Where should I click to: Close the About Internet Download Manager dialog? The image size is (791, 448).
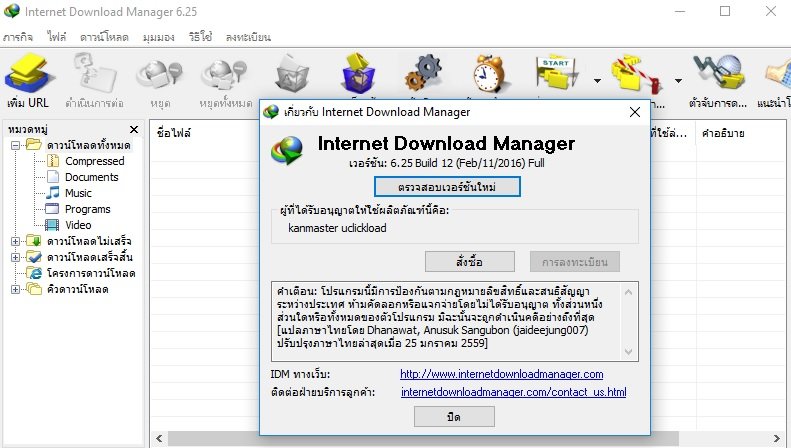(635, 112)
